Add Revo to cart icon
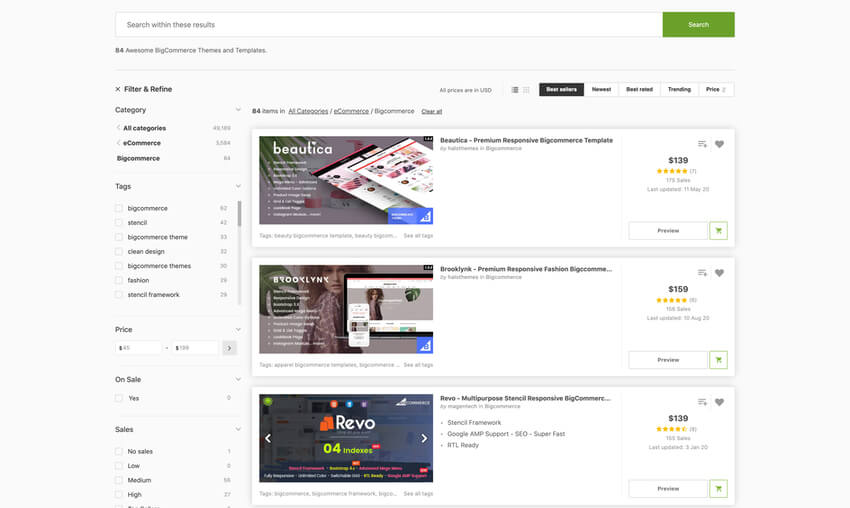 pos(718,489)
